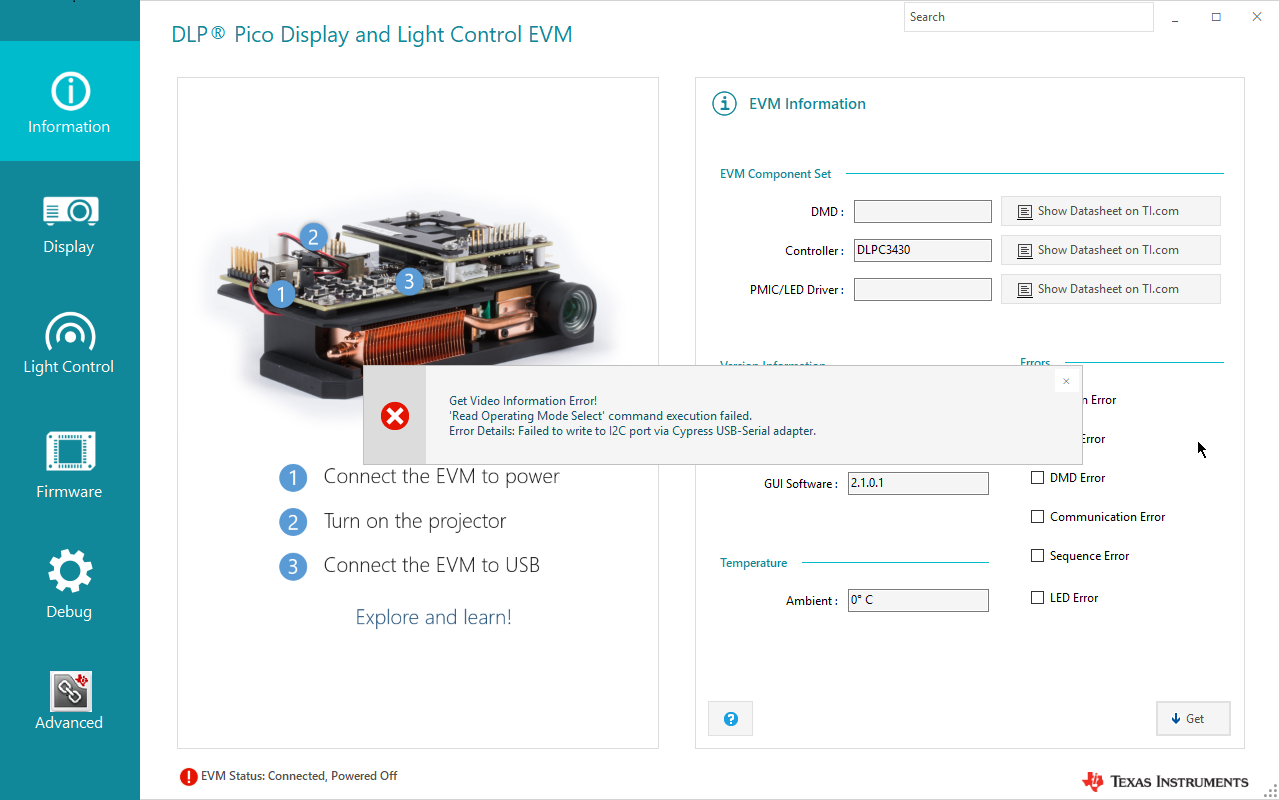Open the Explore and learn link

433,616
